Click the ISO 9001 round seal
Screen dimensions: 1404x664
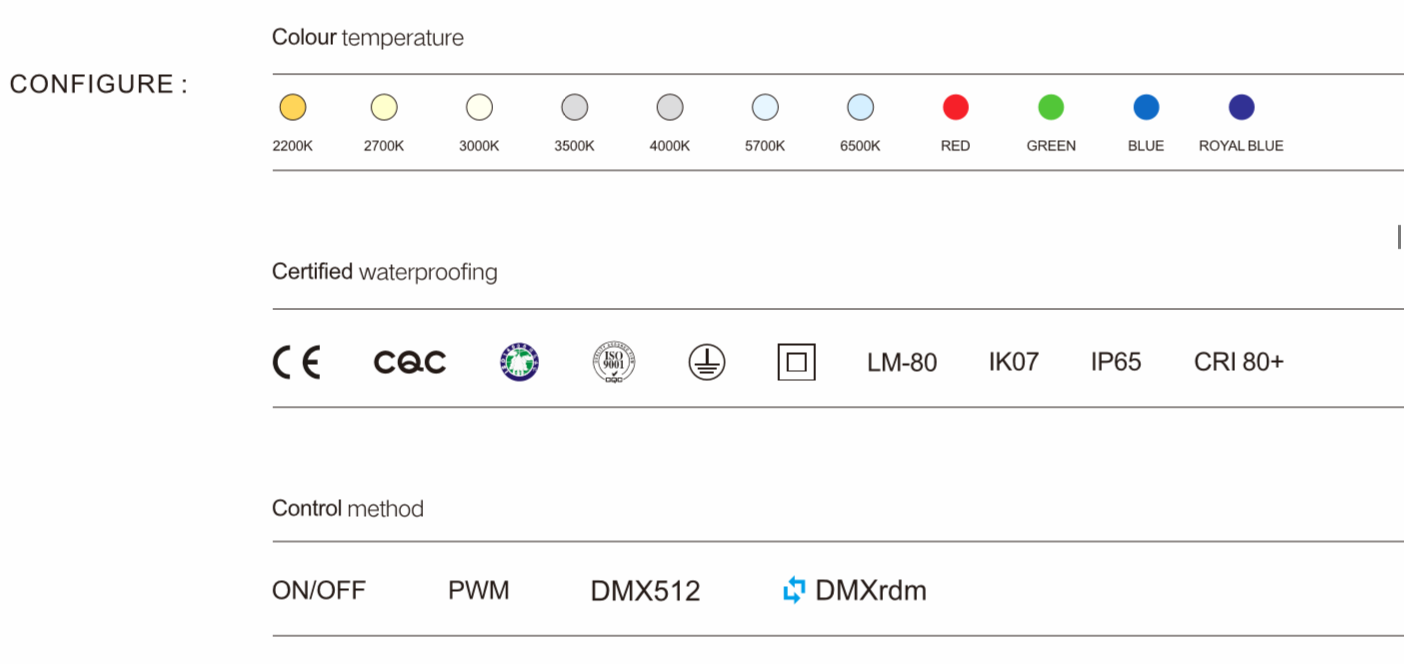pos(613,362)
